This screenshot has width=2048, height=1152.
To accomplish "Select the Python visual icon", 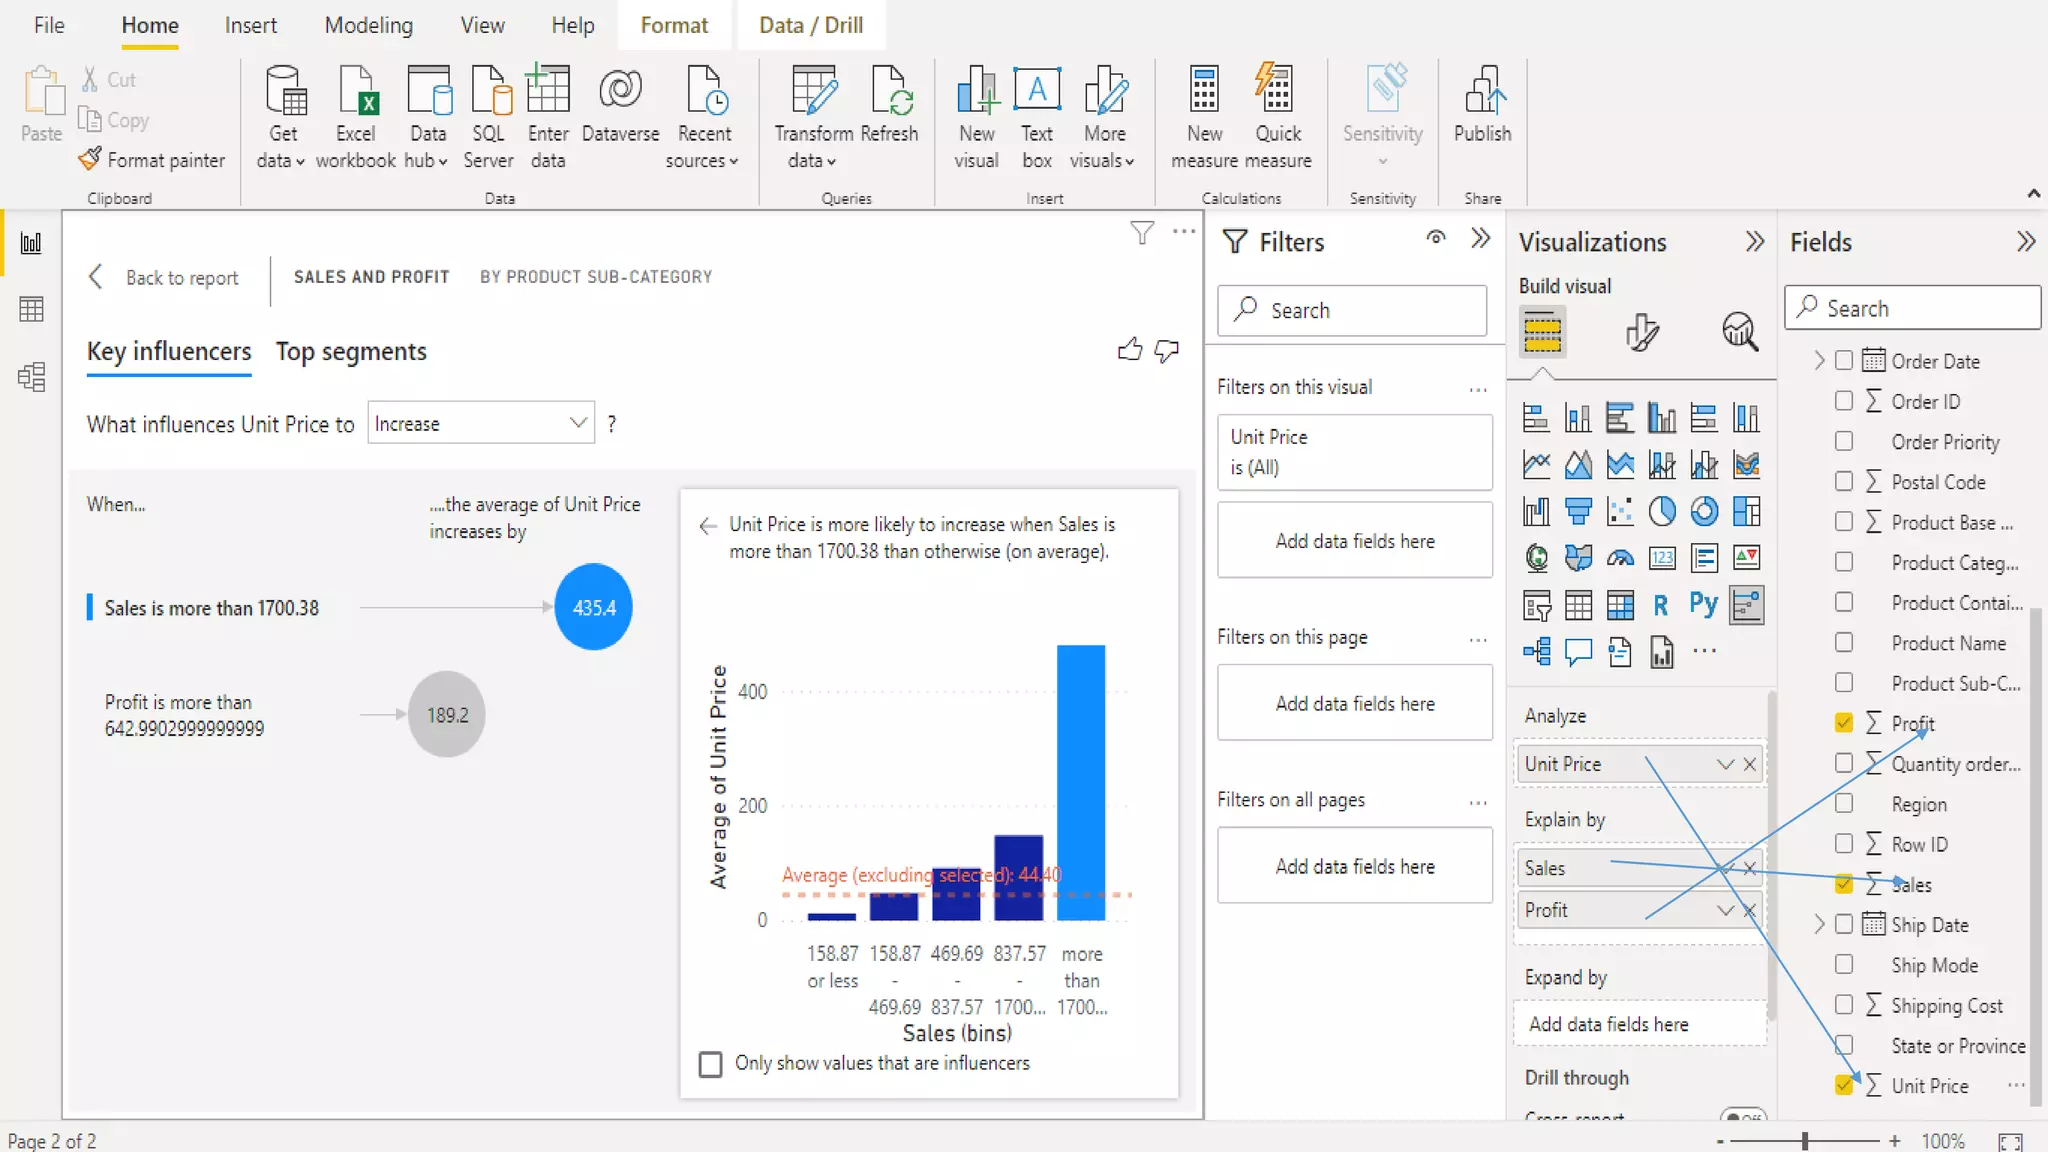I will tap(1703, 604).
